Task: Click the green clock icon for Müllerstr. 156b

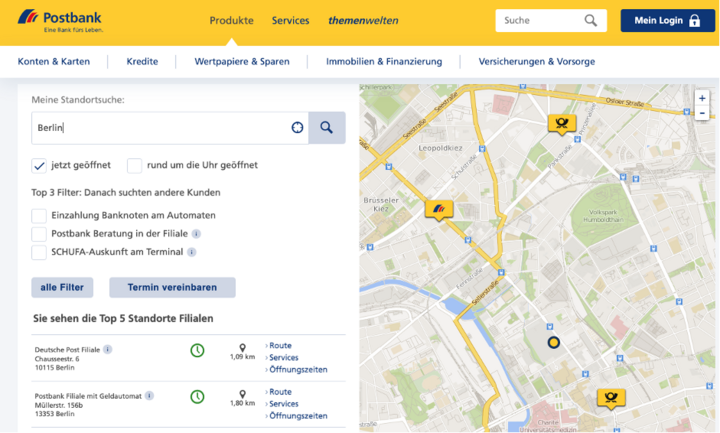Action: pyautogui.click(x=197, y=397)
